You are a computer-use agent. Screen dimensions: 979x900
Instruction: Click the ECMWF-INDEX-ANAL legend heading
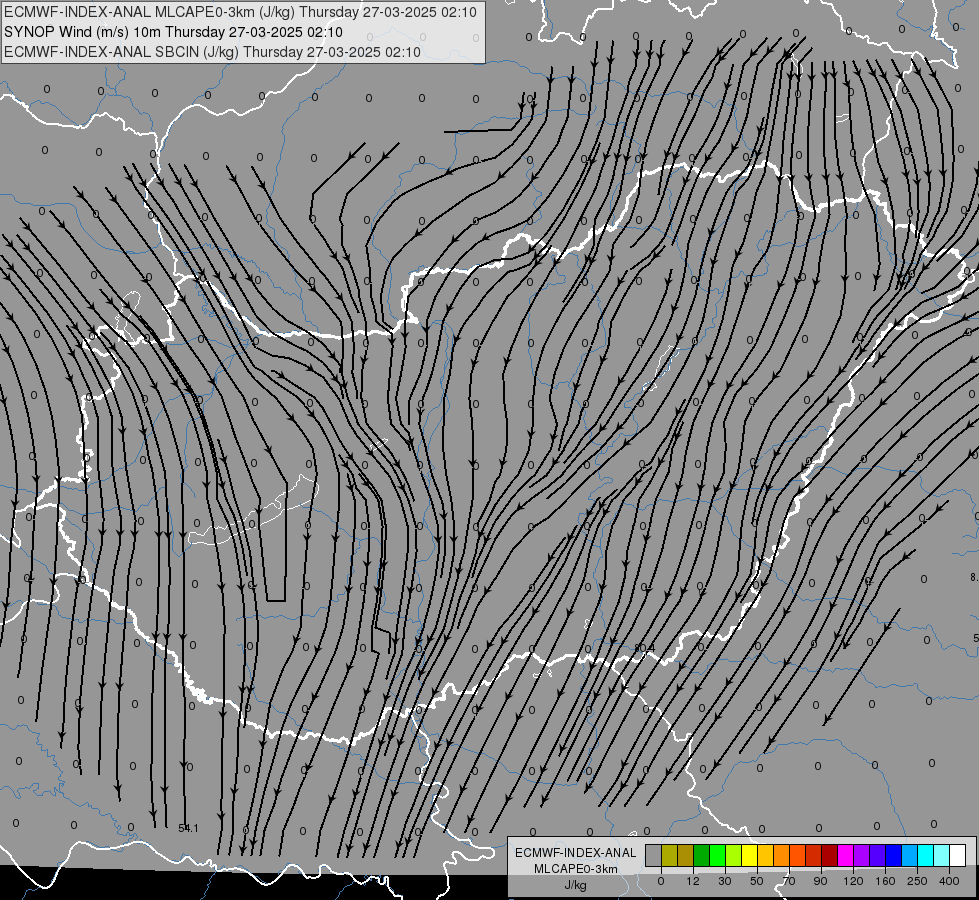click(576, 853)
